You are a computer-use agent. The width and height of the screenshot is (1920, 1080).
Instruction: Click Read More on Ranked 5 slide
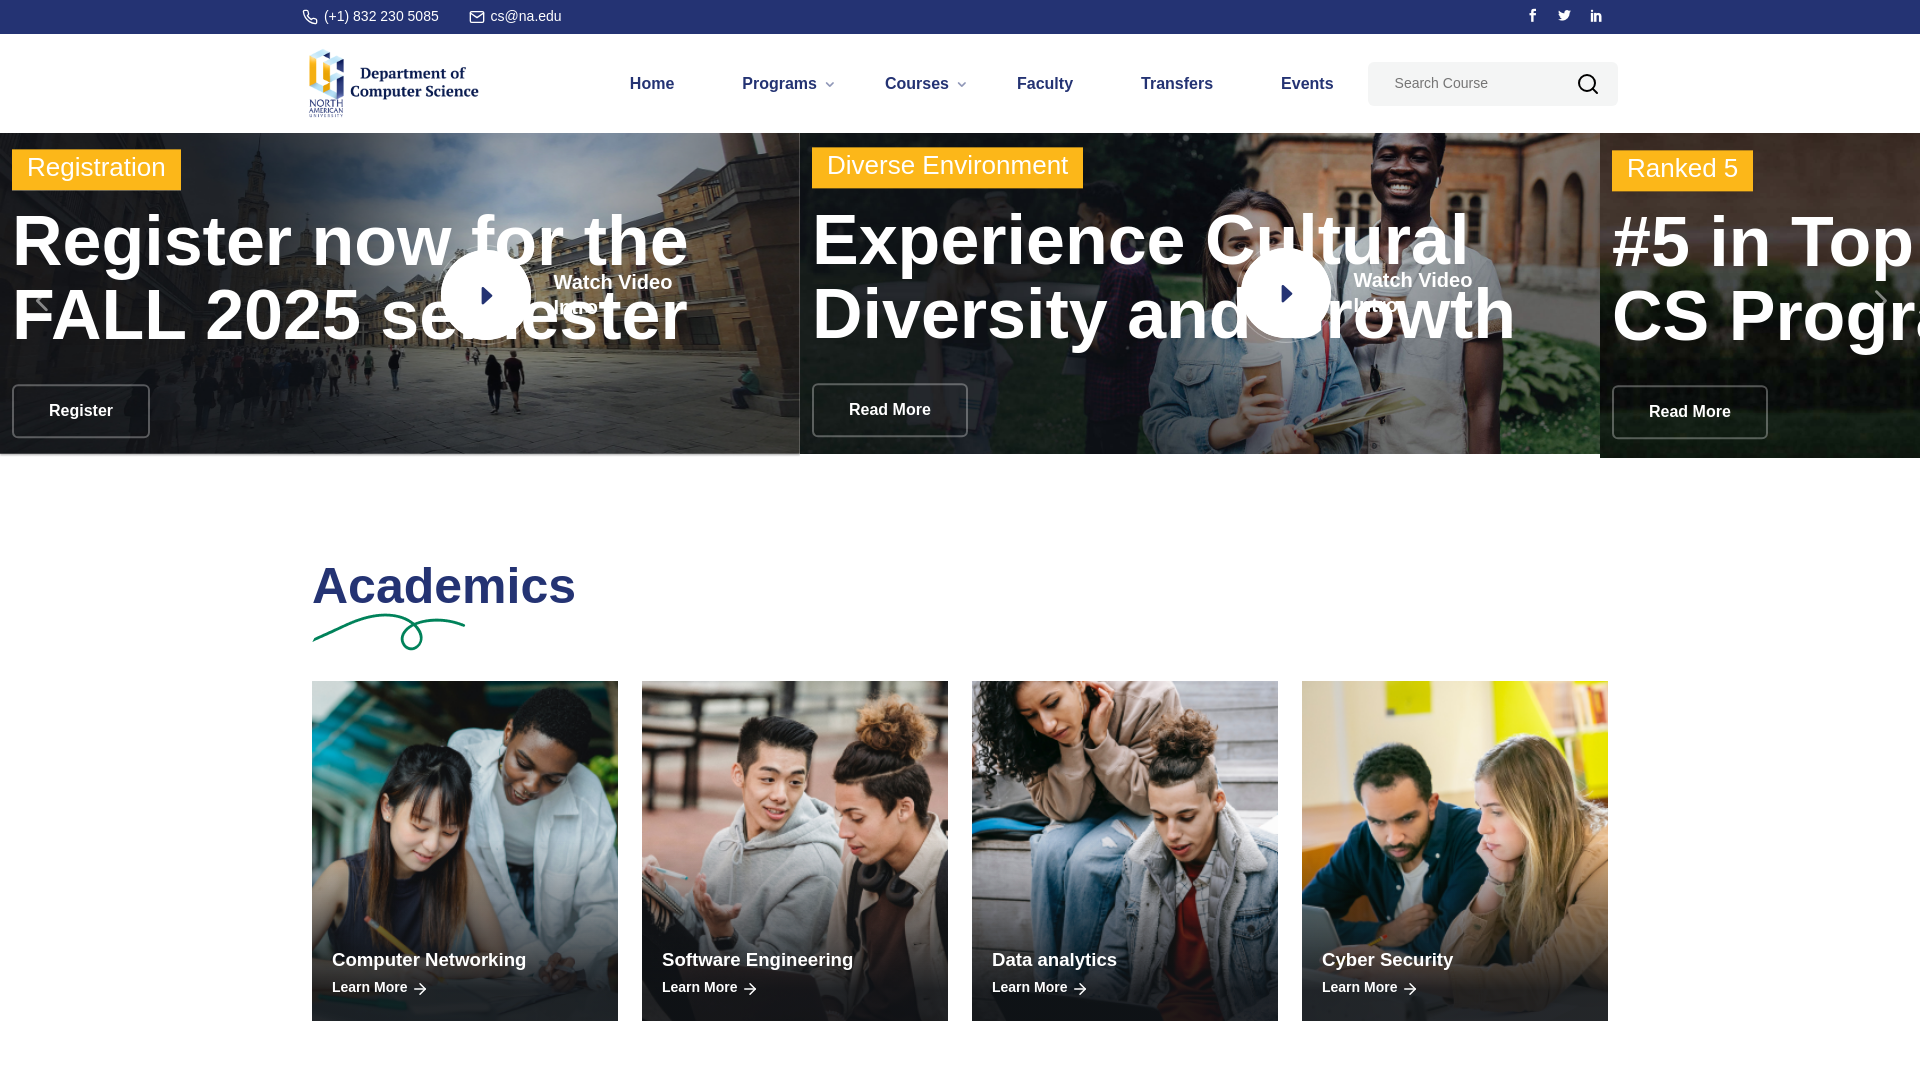tap(1690, 412)
